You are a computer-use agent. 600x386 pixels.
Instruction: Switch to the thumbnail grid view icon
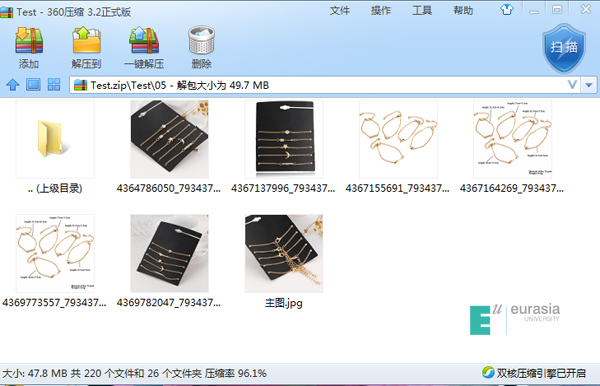point(54,85)
